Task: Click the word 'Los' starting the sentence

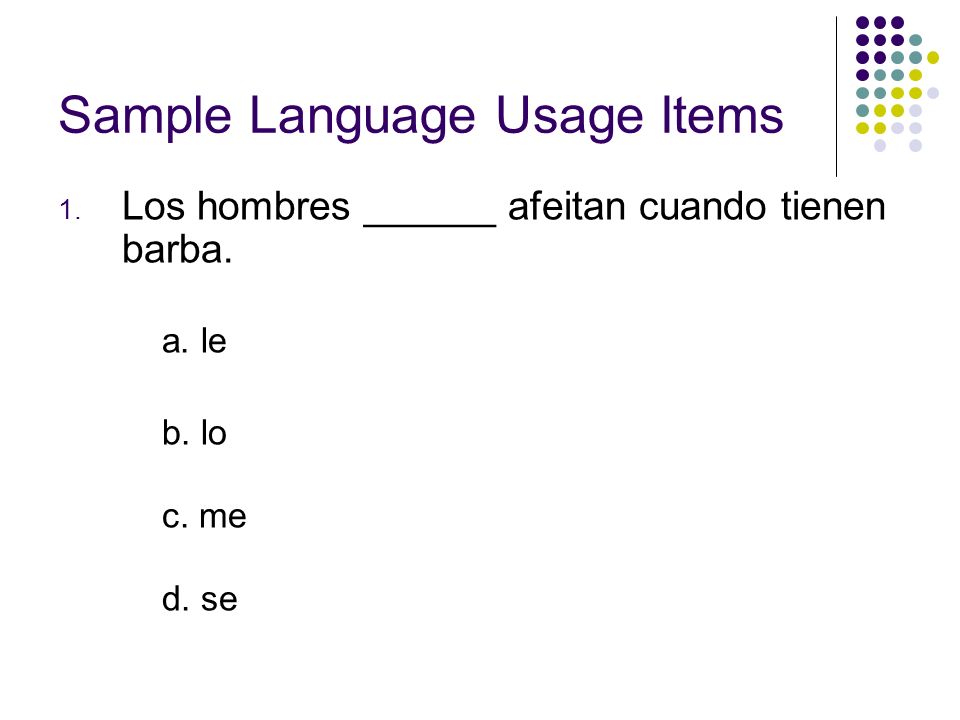Action: [154, 206]
